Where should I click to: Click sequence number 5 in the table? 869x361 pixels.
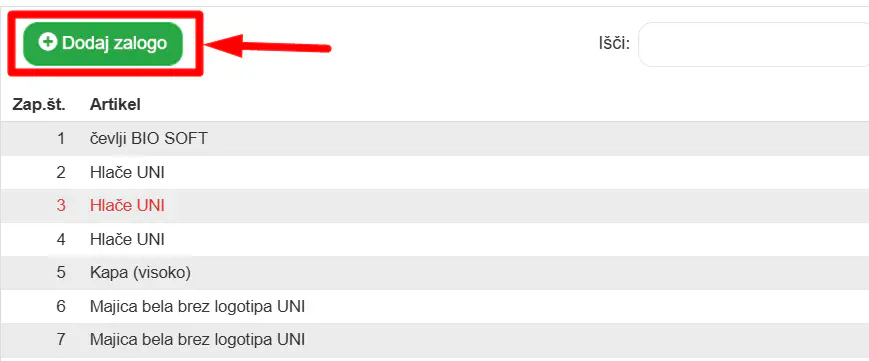[x=61, y=273]
